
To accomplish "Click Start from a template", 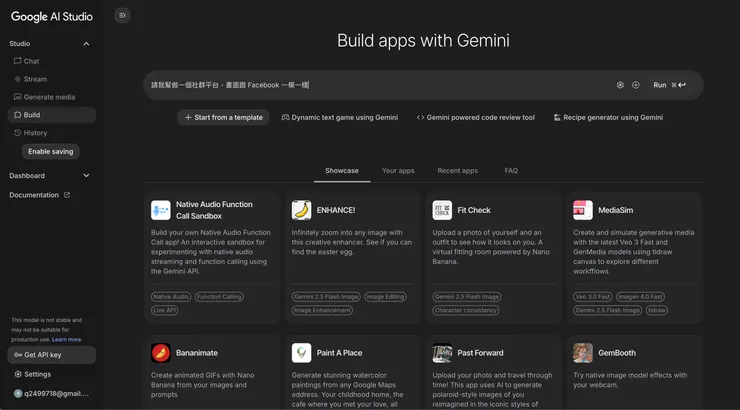I will click(x=223, y=118).
